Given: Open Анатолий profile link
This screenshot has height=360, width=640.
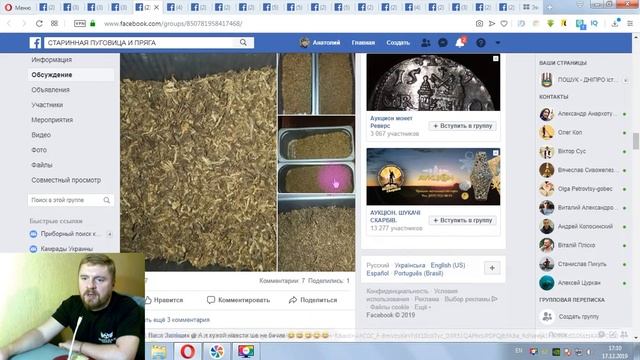Looking at the screenshot, I should click(x=320, y=42).
